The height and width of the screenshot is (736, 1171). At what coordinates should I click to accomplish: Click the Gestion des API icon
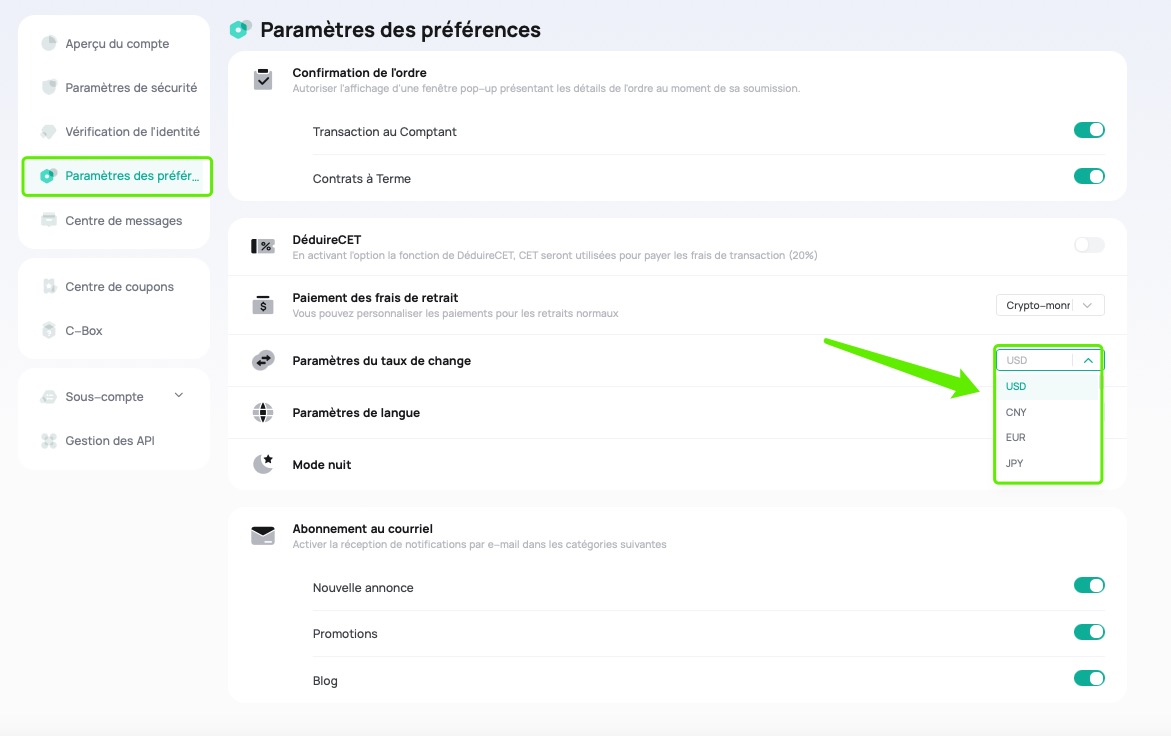click(x=49, y=440)
